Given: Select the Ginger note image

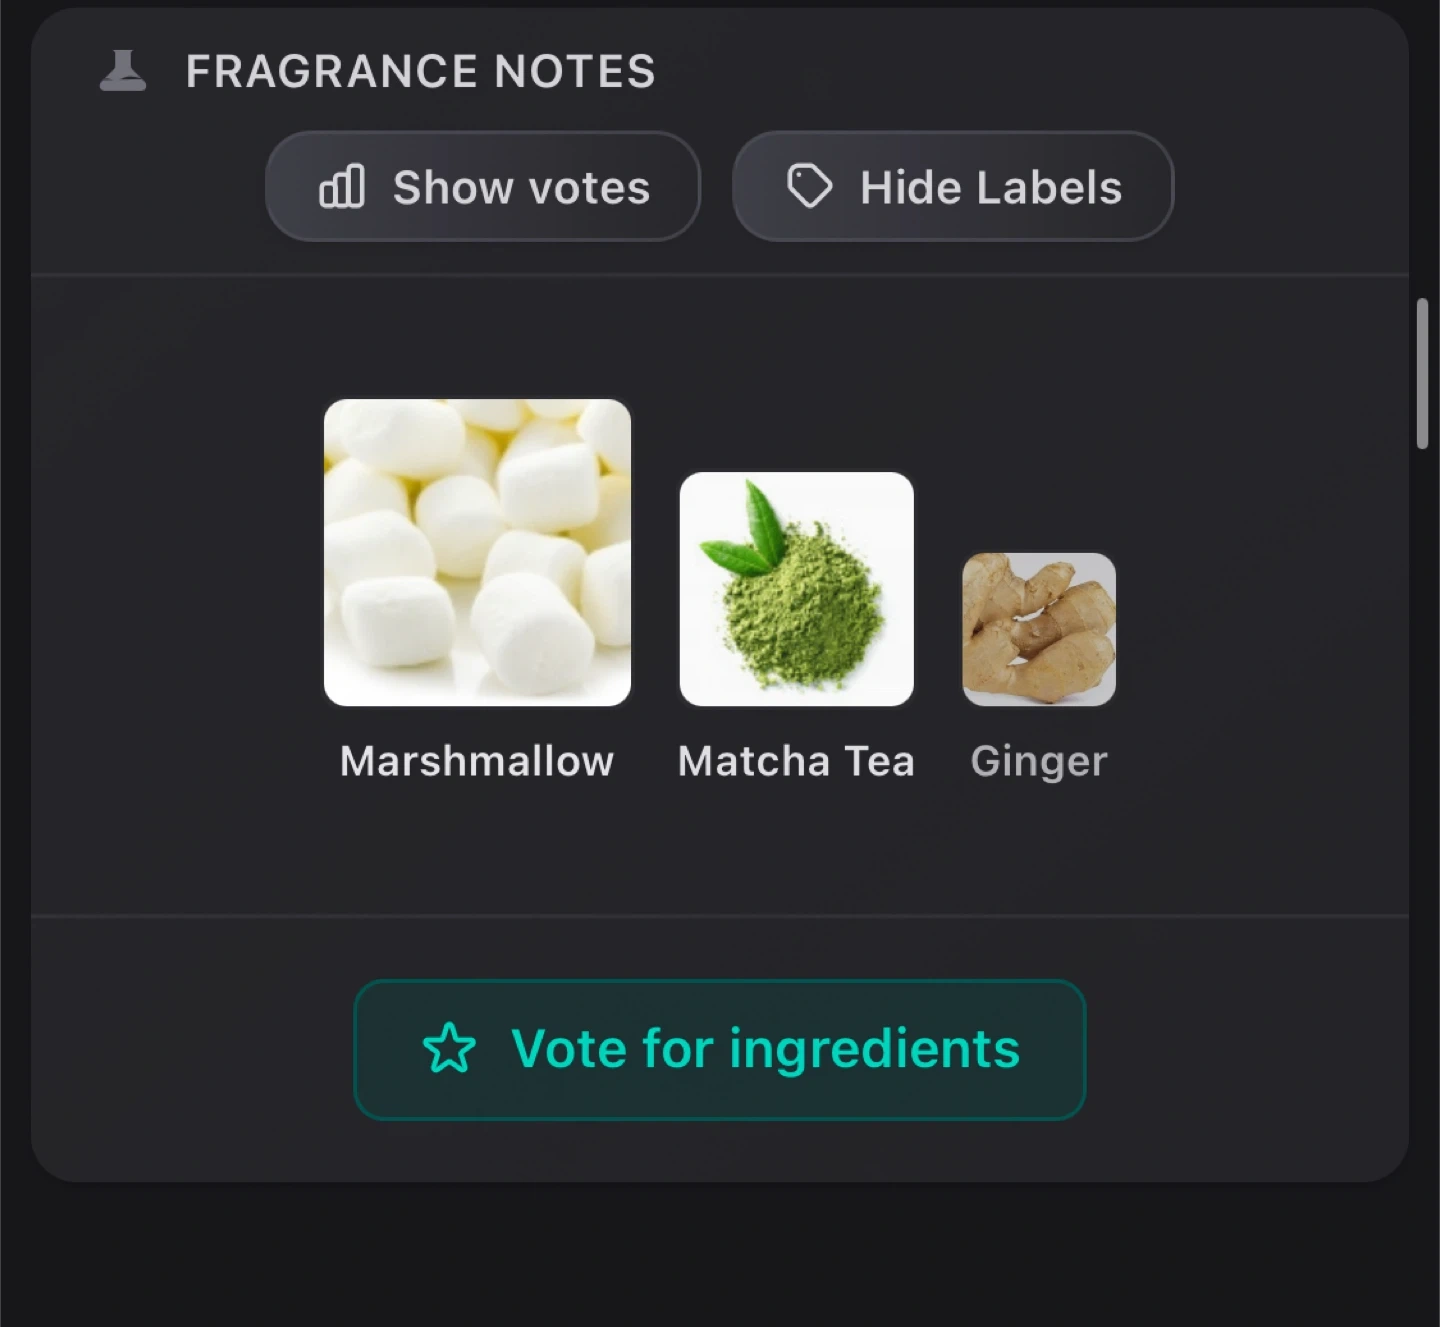Looking at the screenshot, I should click(1038, 629).
